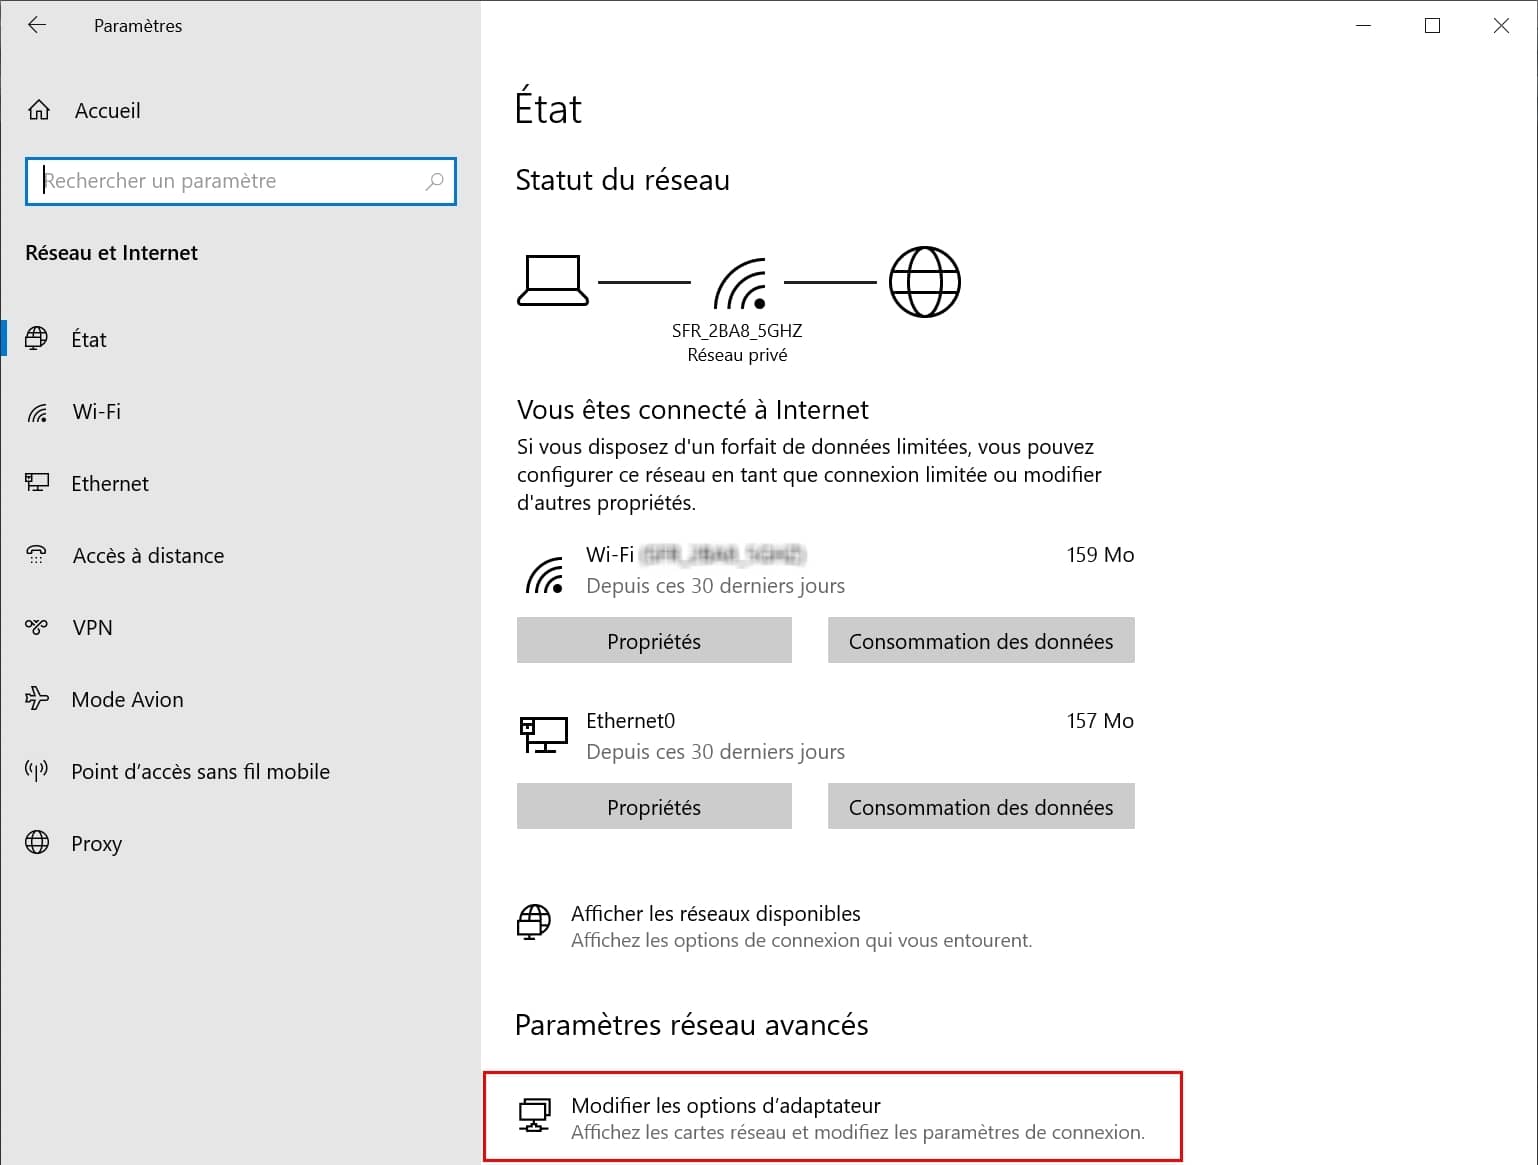The height and width of the screenshot is (1165, 1538).
Task: Maximize the Paramètres window
Action: tap(1432, 26)
